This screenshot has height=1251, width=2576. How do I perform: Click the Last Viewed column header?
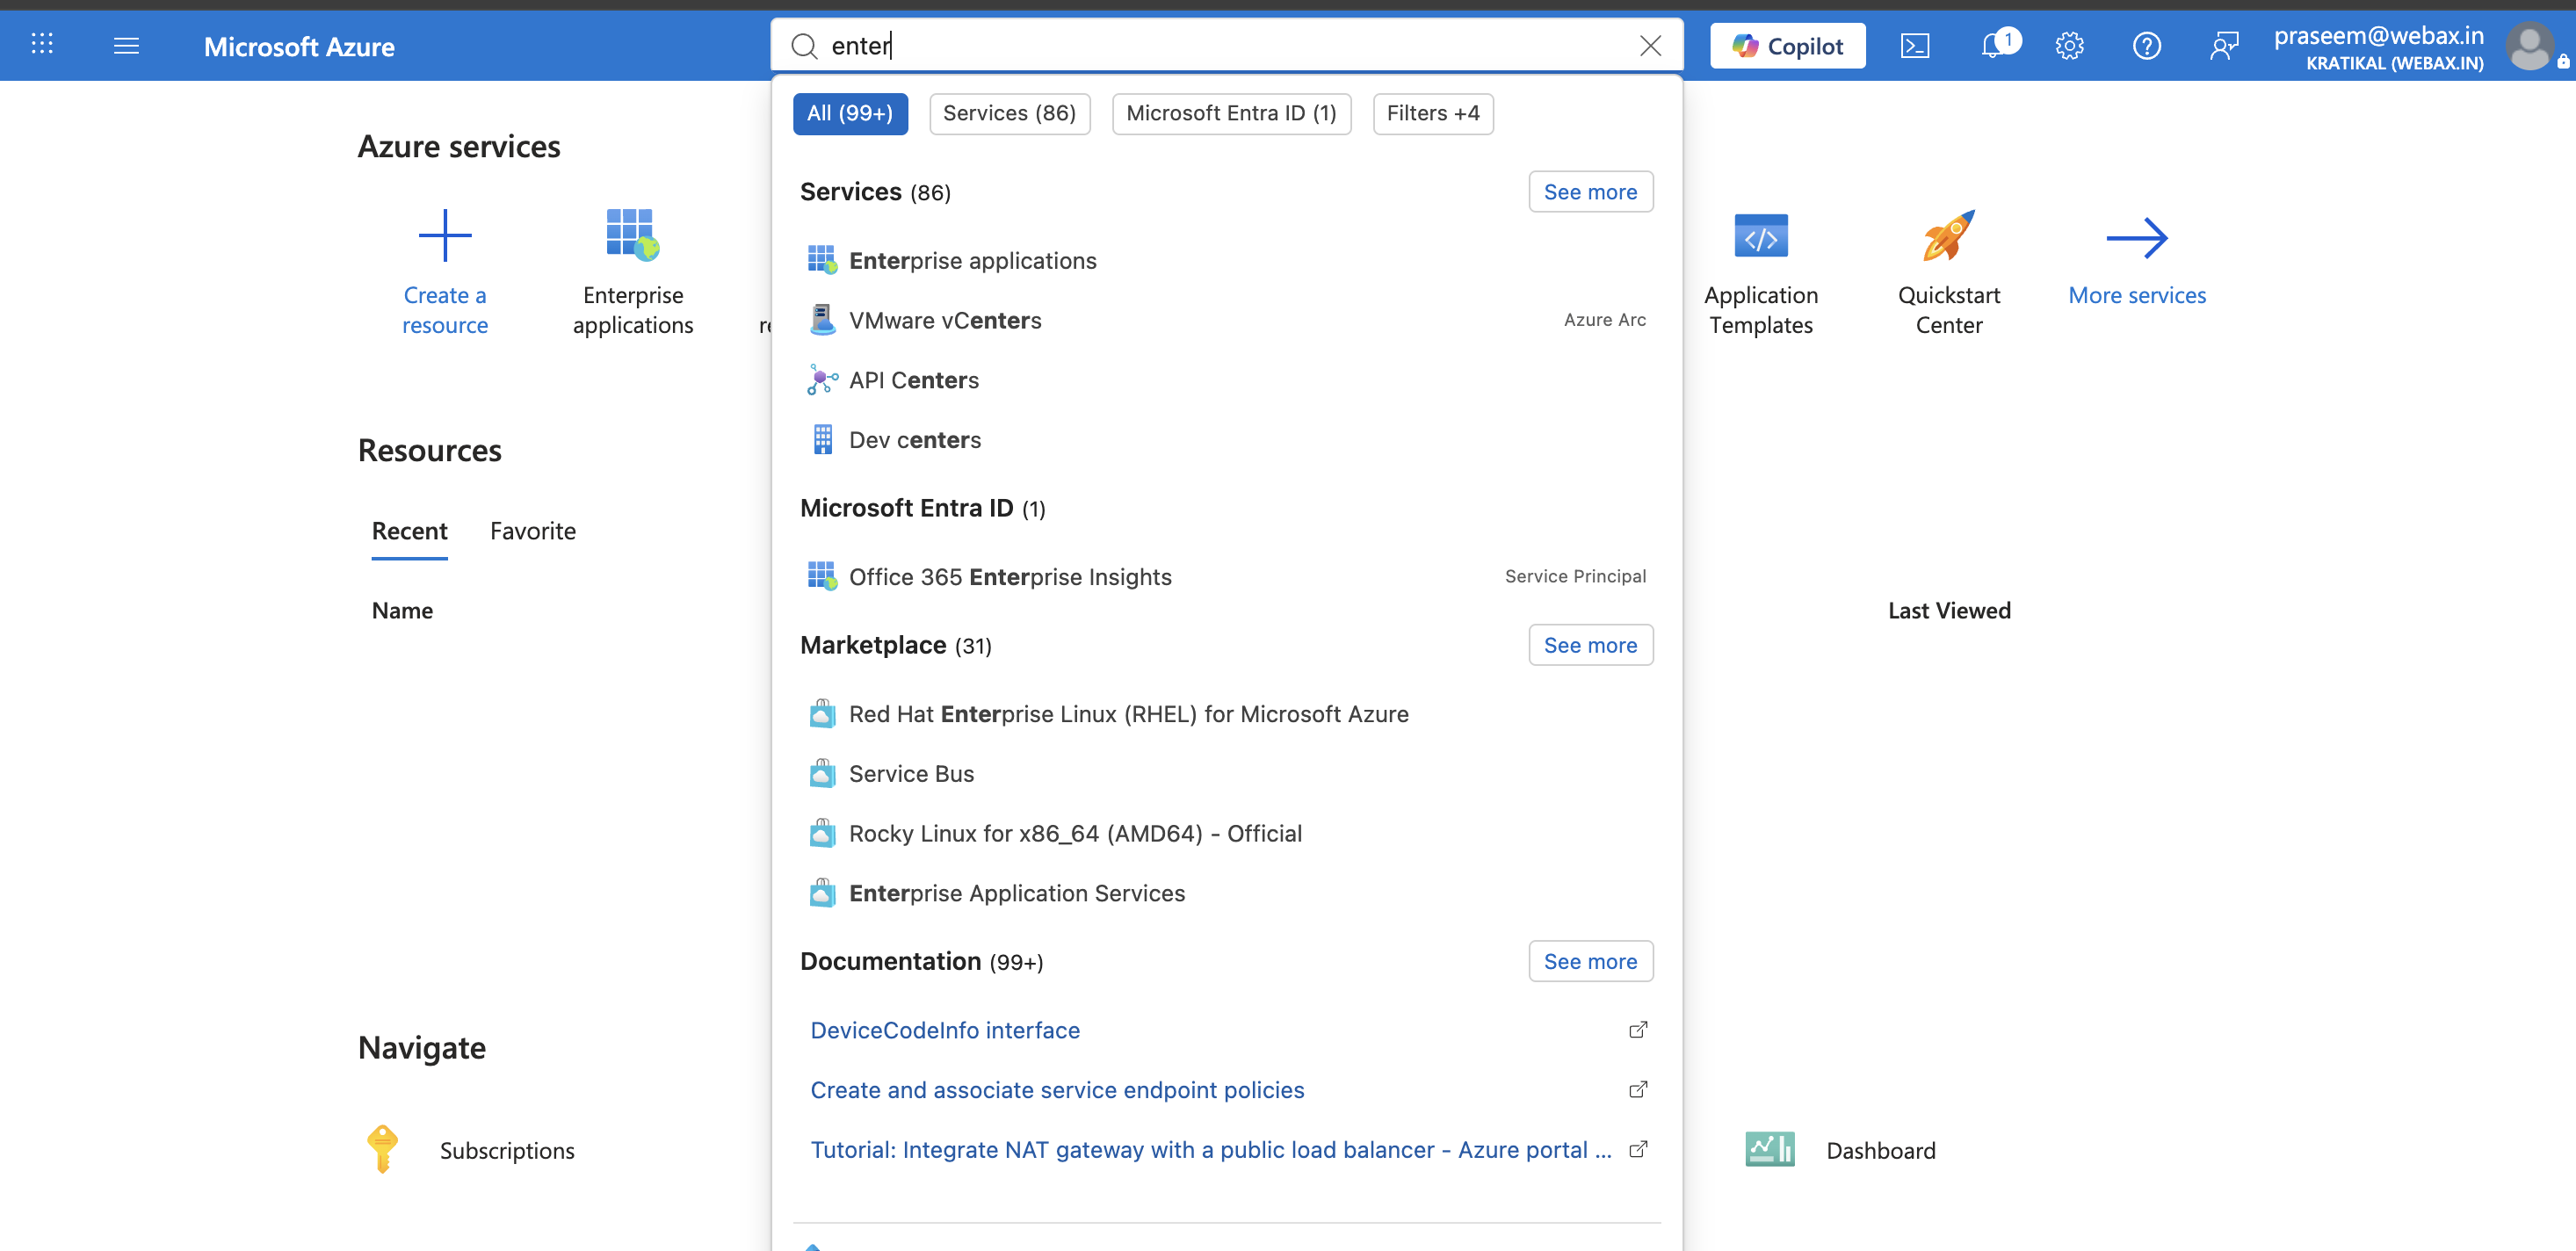point(1949,610)
